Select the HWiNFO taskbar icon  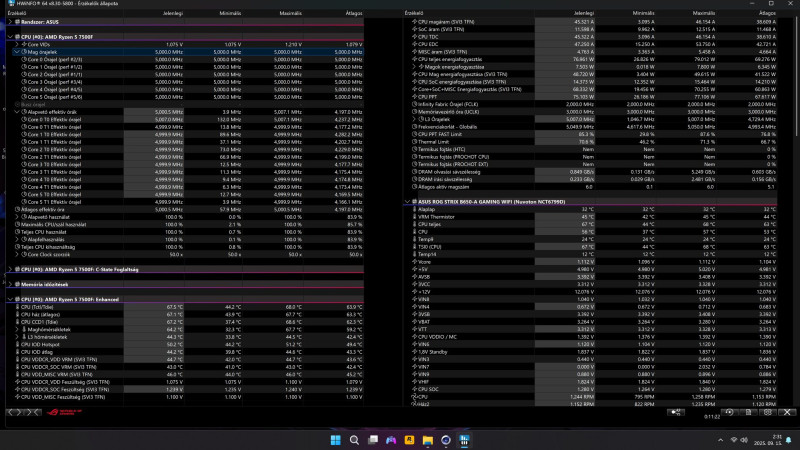pos(464,440)
